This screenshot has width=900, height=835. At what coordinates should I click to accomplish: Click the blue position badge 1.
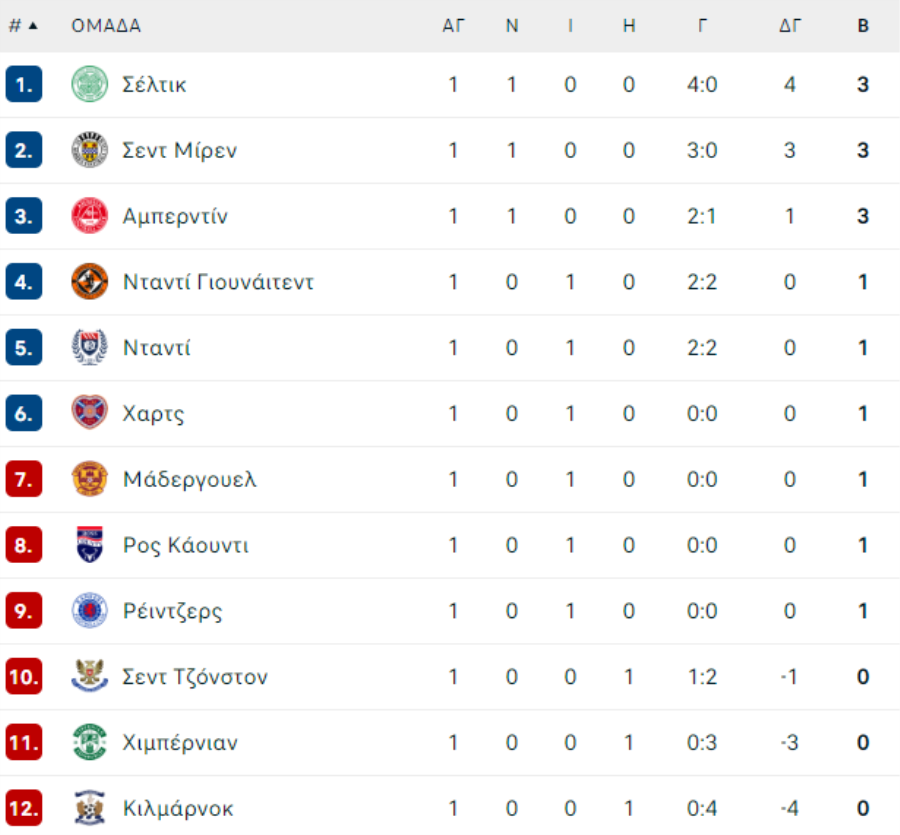tap(24, 84)
